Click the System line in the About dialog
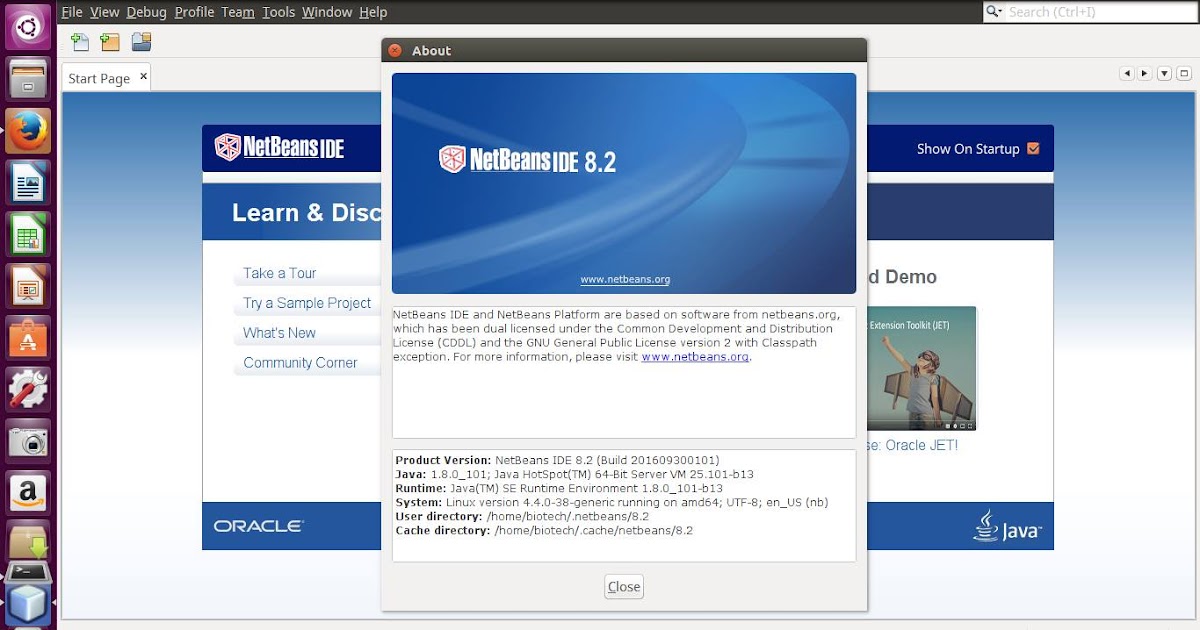This screenshot has height=630, width=1200. tap(612, 502)
